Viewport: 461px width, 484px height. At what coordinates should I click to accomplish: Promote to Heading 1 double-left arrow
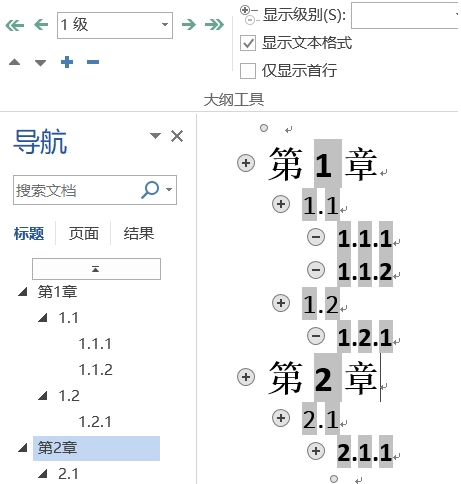[x=15, y=25]
